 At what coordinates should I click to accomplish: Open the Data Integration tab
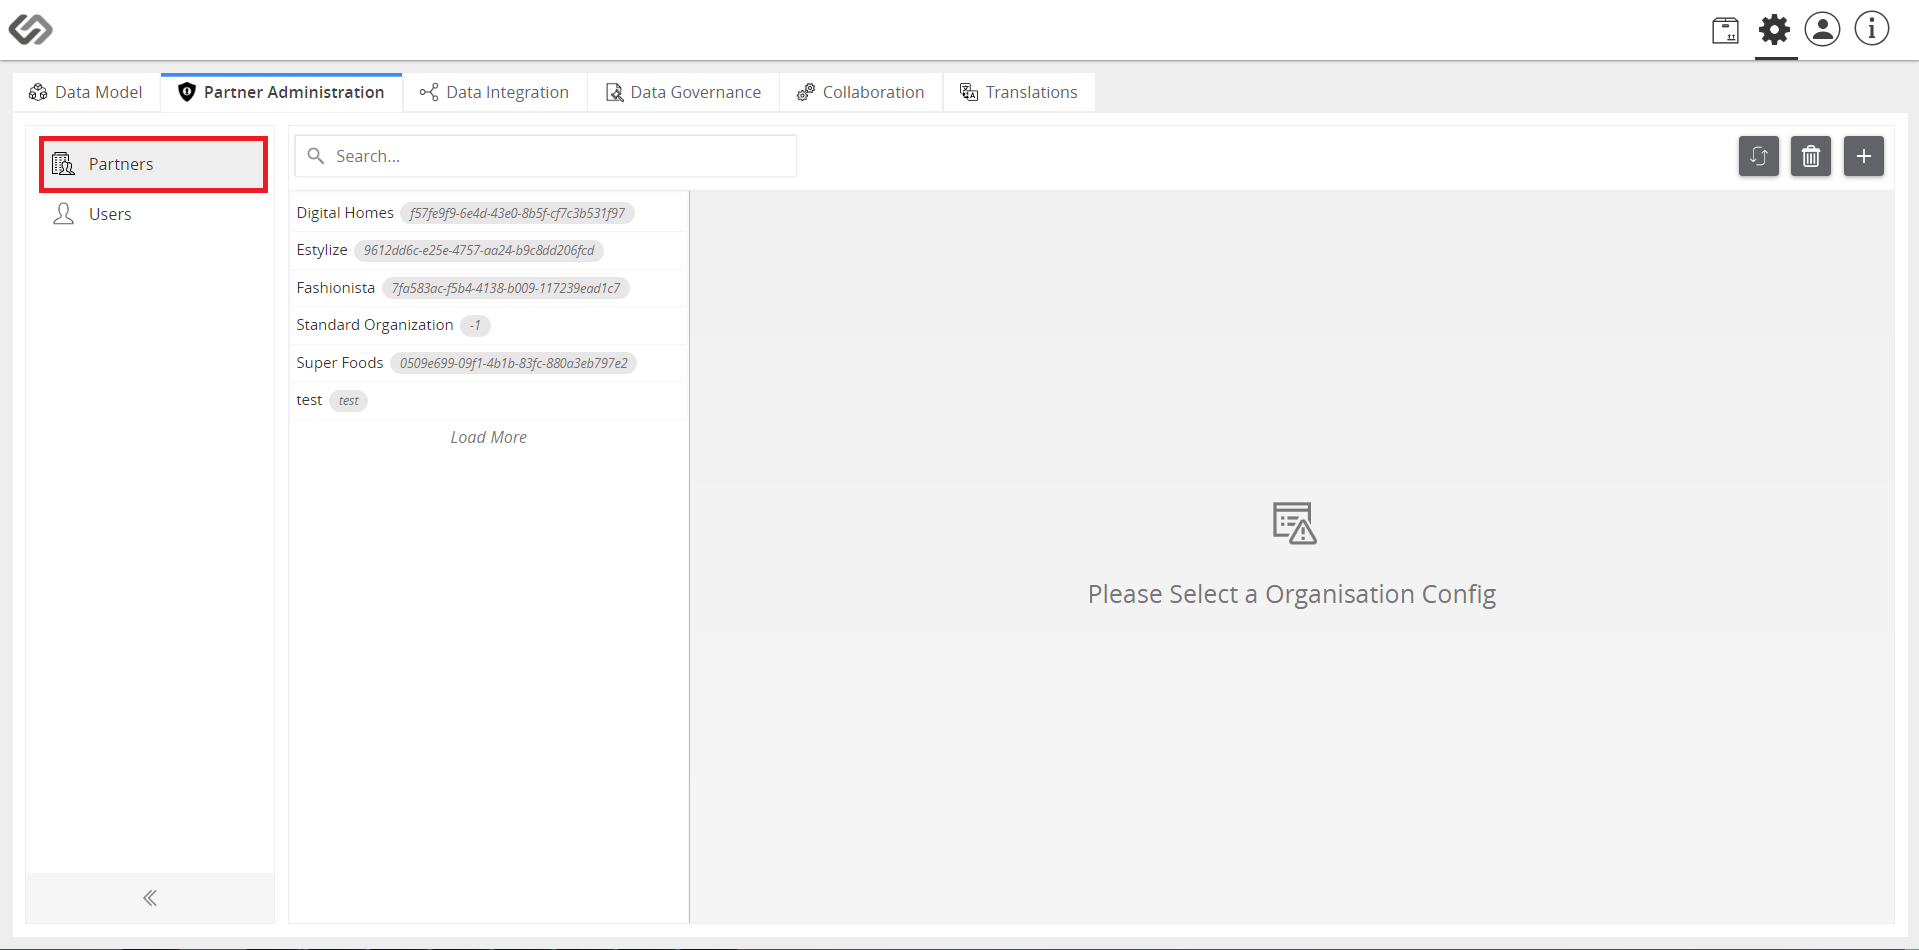[x=495, y=92]
